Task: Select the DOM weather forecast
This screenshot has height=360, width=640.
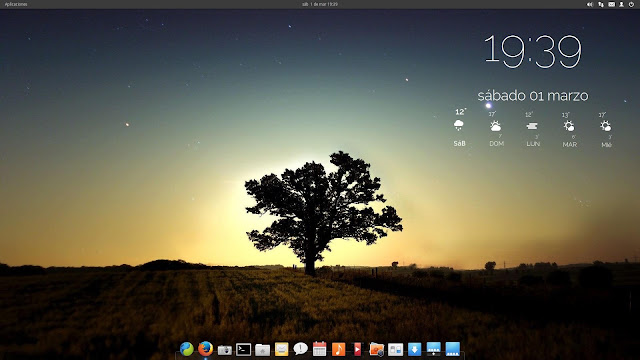Action: point(496,129)
